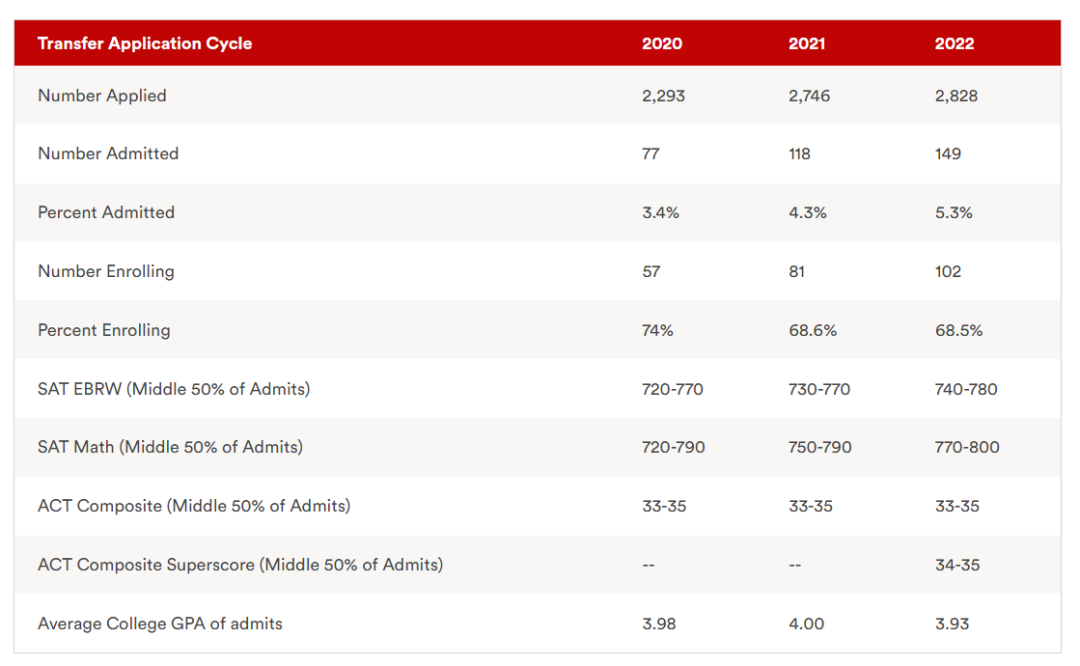1080x666 pixels.
Task: Click the Percent Admitted row label
Action: 106,212
